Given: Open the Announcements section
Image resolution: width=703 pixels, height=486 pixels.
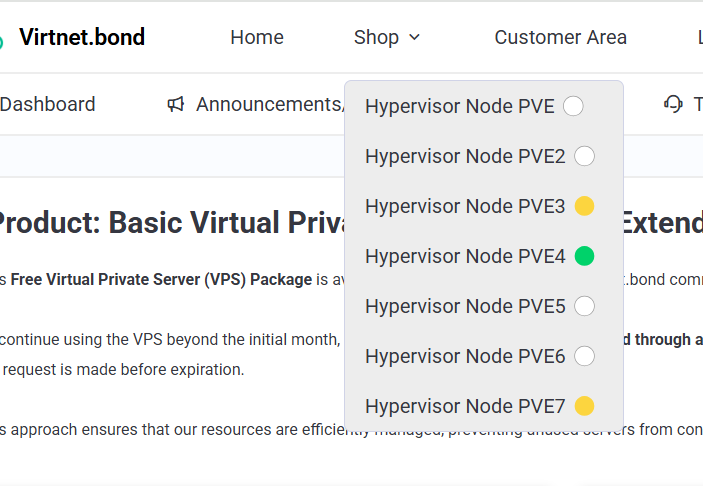Looking at the screenshot, I should click(x=270, y=104).
